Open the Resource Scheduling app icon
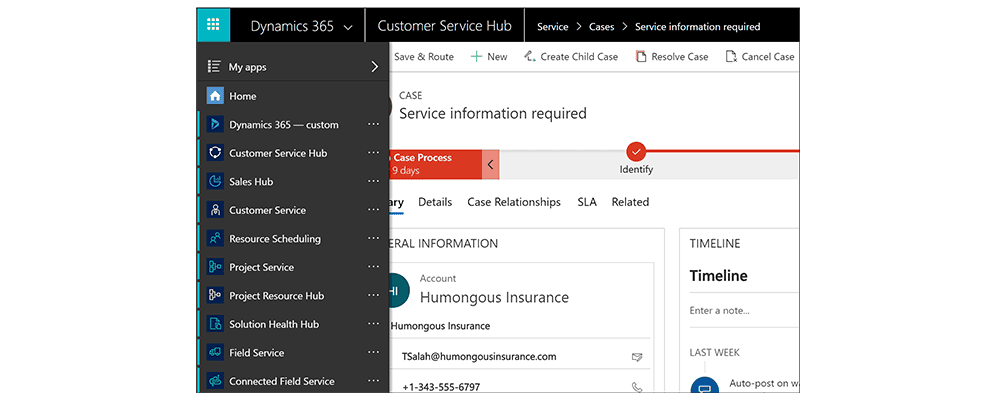This screenshot has height=400, width=1000. 215,239
